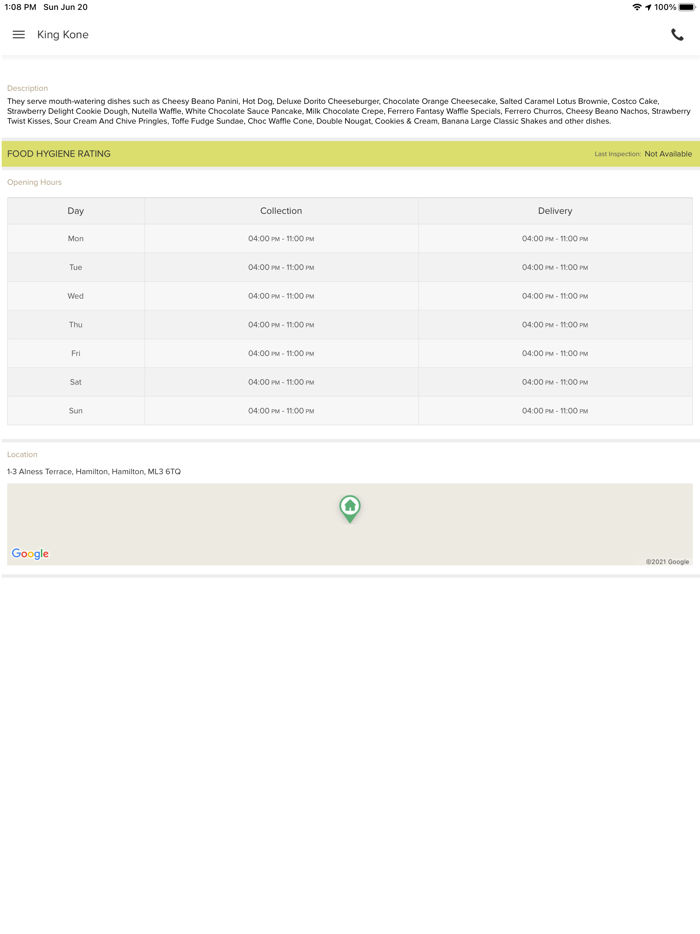
Task: Open the hamburger menu
Action: [19, 35]
